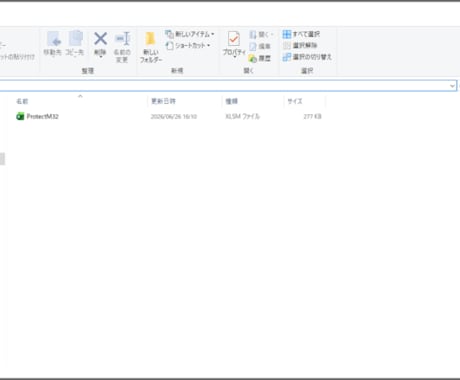Expand the address bar dropdown arrow

[x=452, y=86]
